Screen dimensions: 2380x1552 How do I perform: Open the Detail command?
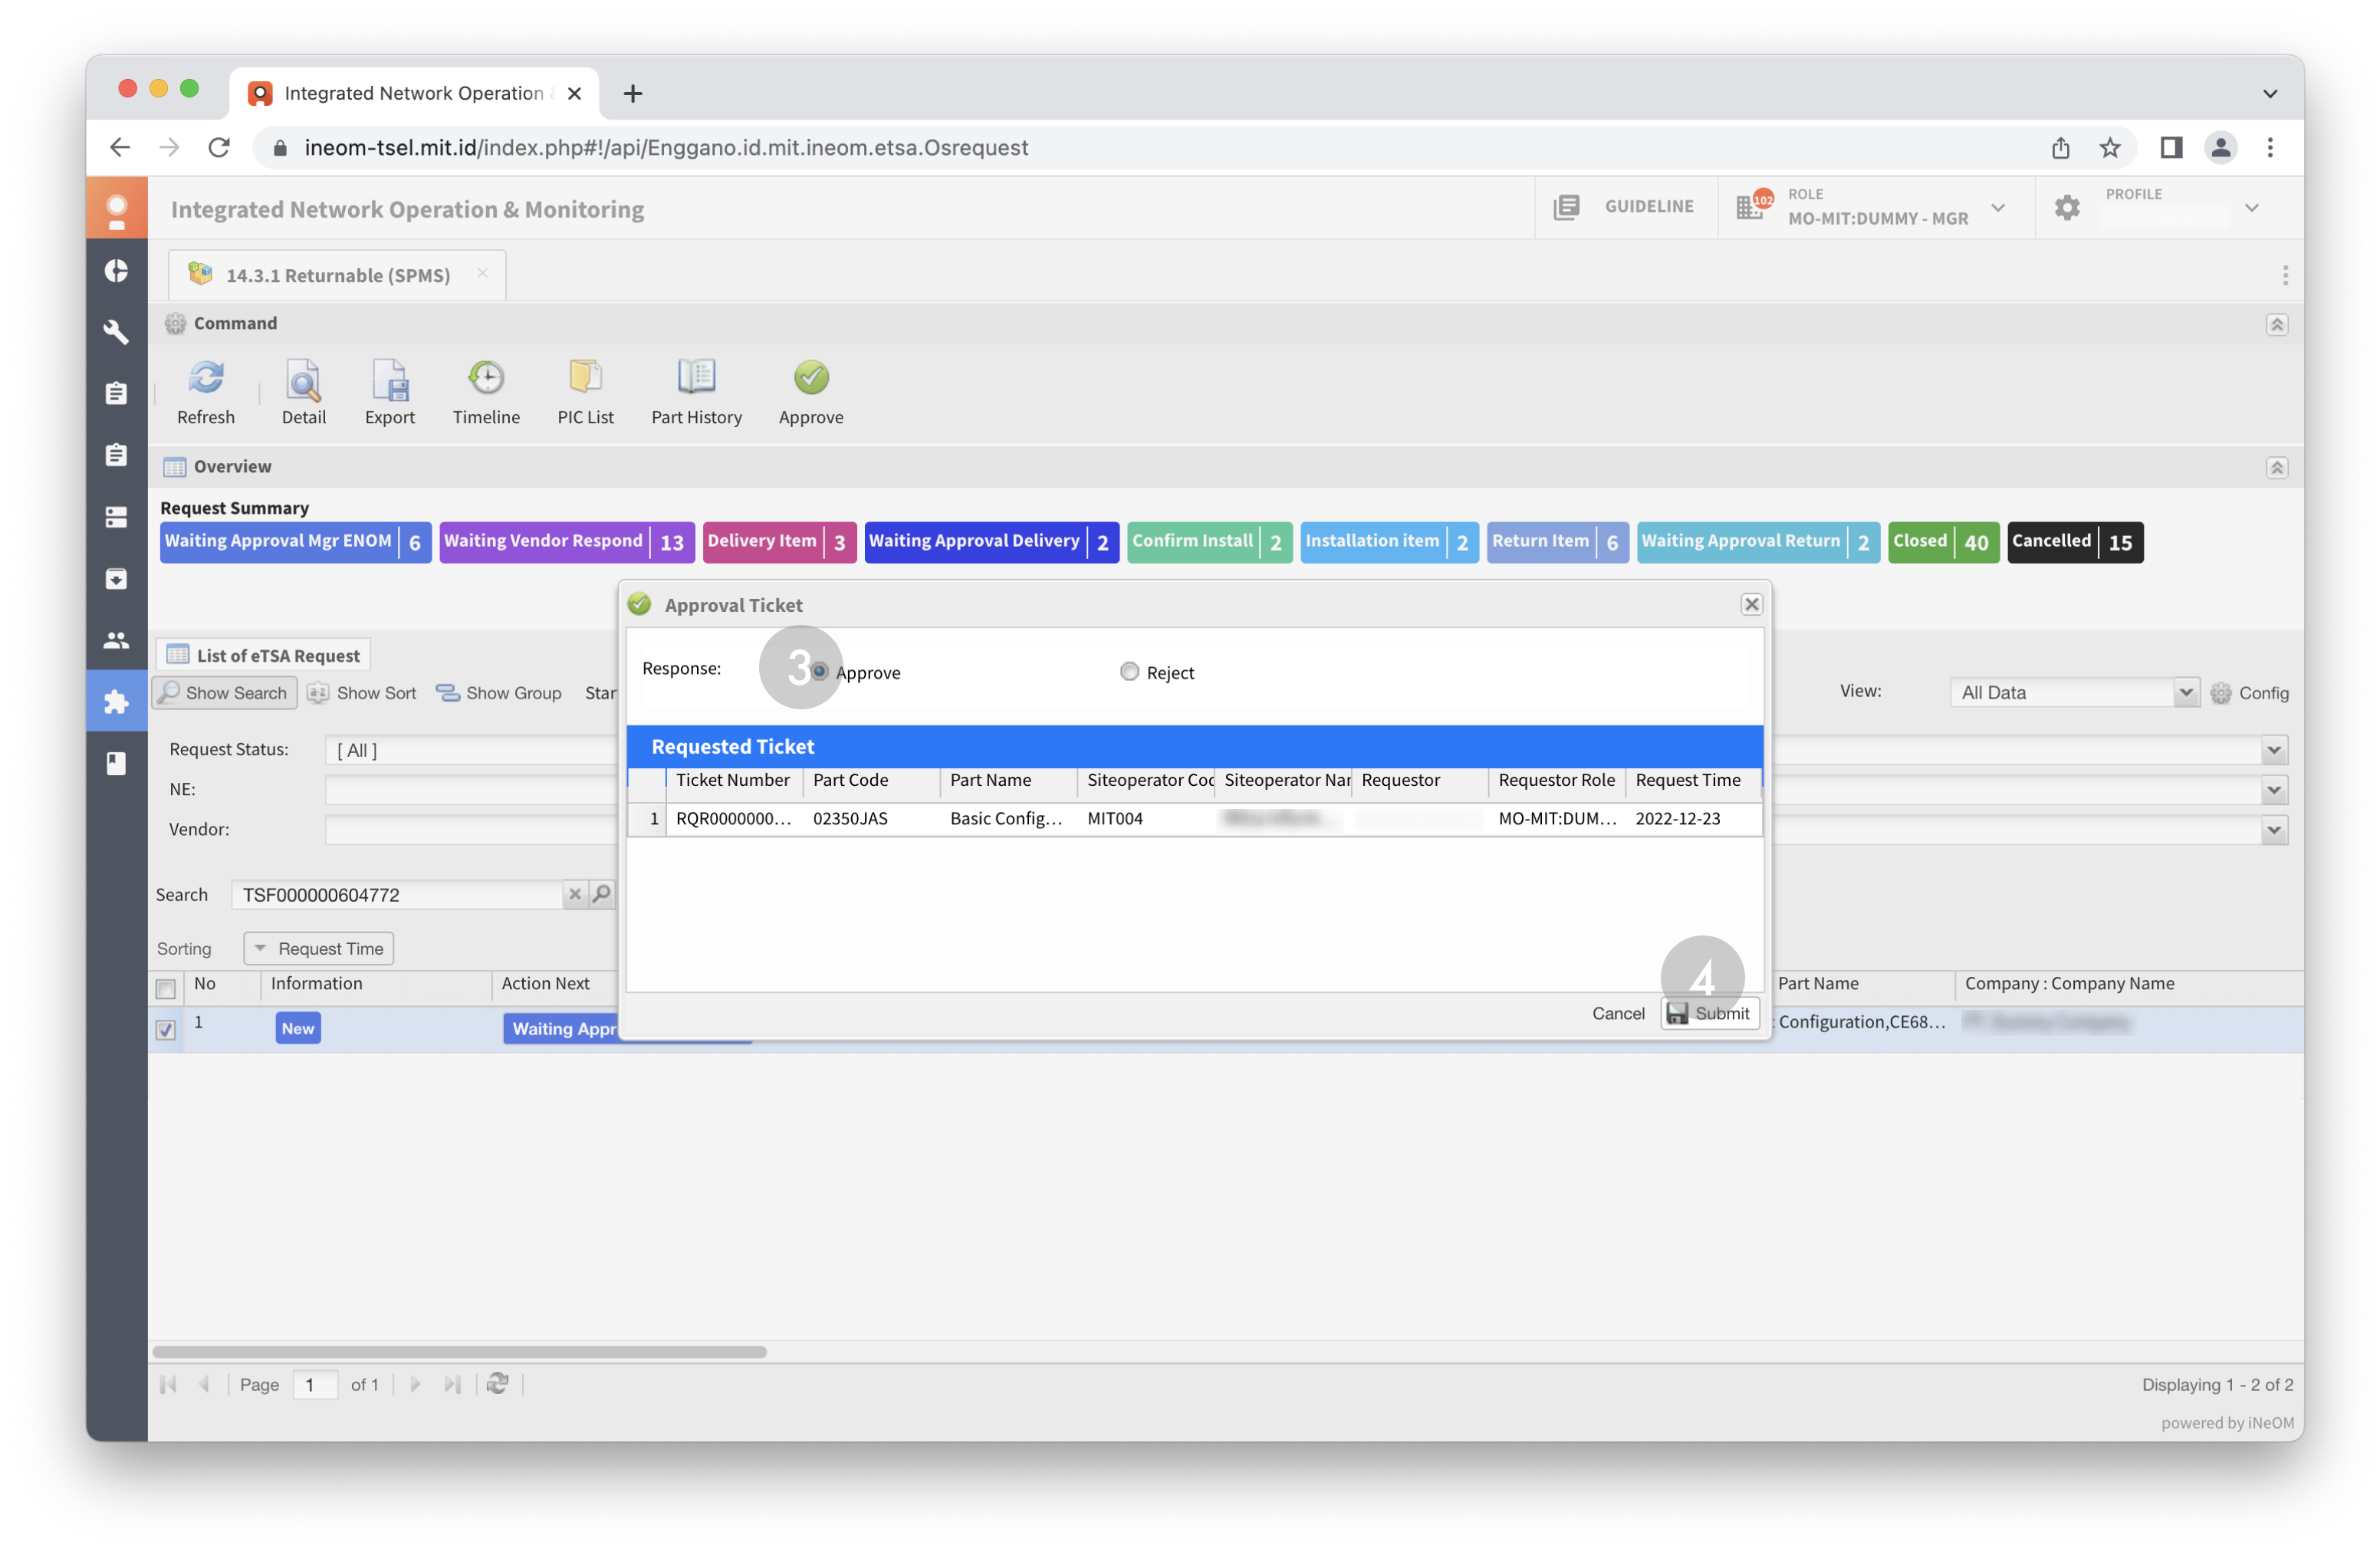coord(303,391)
